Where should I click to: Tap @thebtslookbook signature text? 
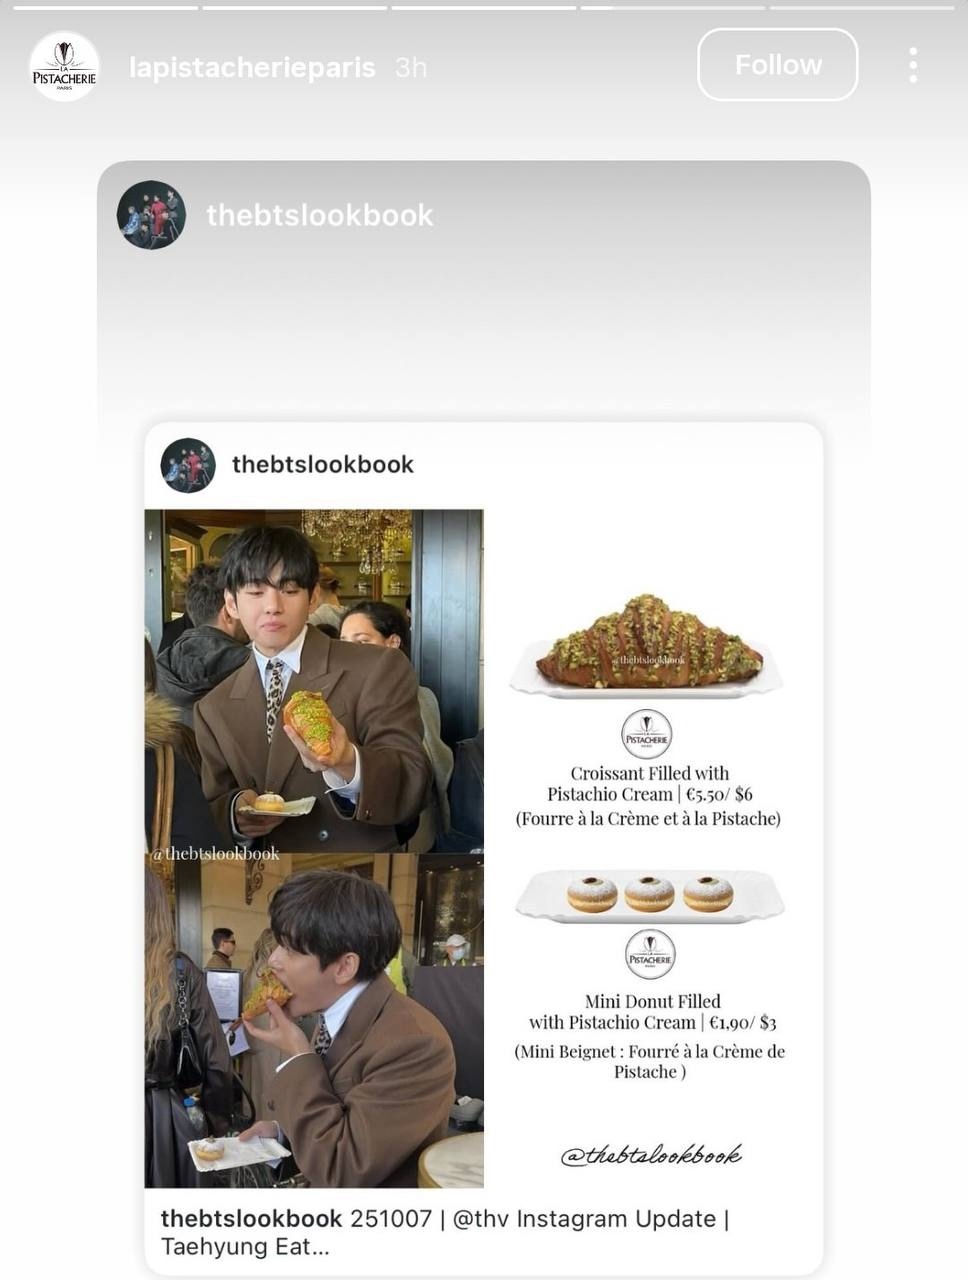click(651, 1155)
